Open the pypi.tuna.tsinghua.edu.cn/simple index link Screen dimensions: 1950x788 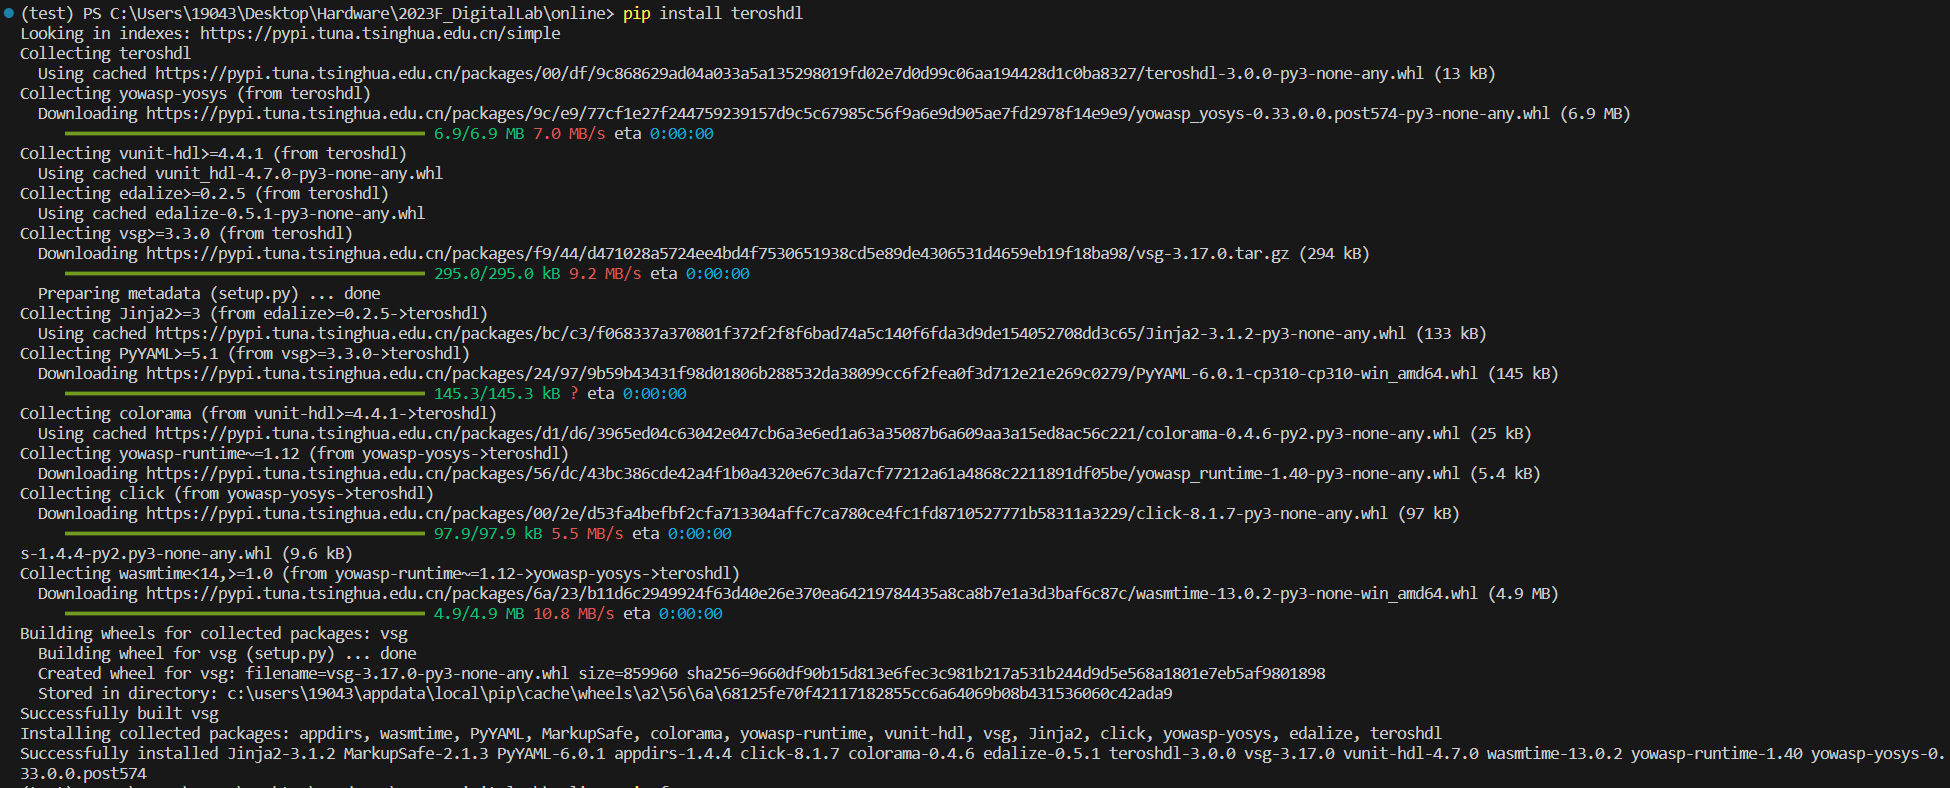tap(380, 33)
